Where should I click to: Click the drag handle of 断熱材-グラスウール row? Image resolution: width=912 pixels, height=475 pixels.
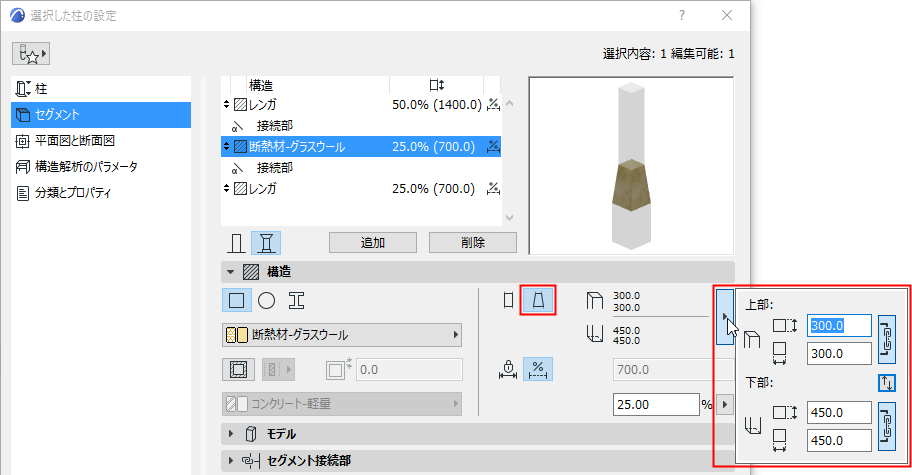click(x=226, y=147)
